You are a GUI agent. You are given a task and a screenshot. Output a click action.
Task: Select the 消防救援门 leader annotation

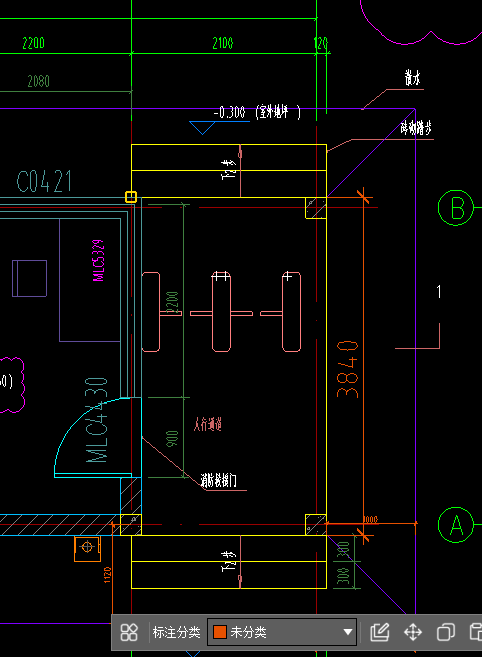pos(218,480)
